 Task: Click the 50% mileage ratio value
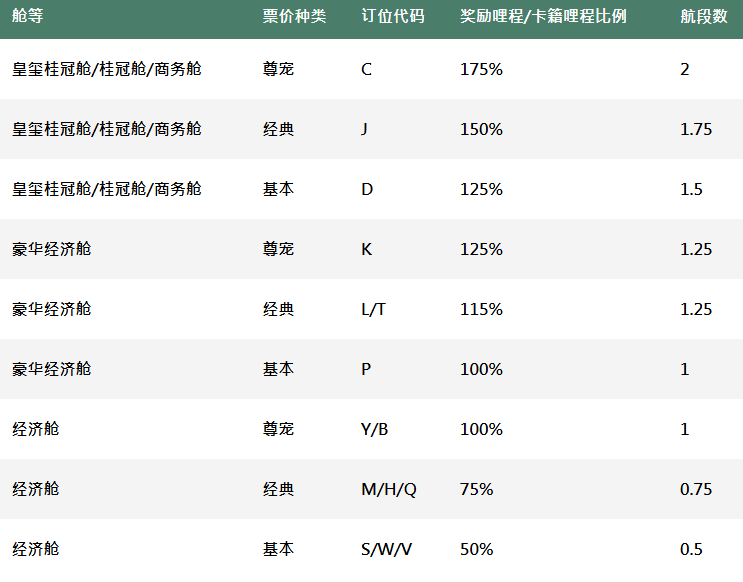(476, 549)
